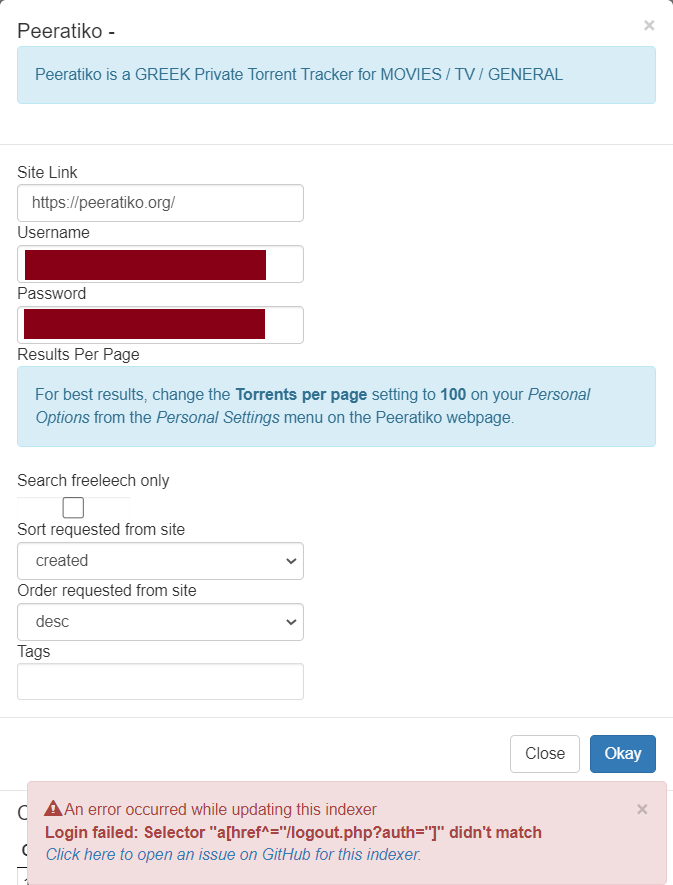Click the warning triangle in the error message
673x885 pixels.
click(x=52, y=808)
